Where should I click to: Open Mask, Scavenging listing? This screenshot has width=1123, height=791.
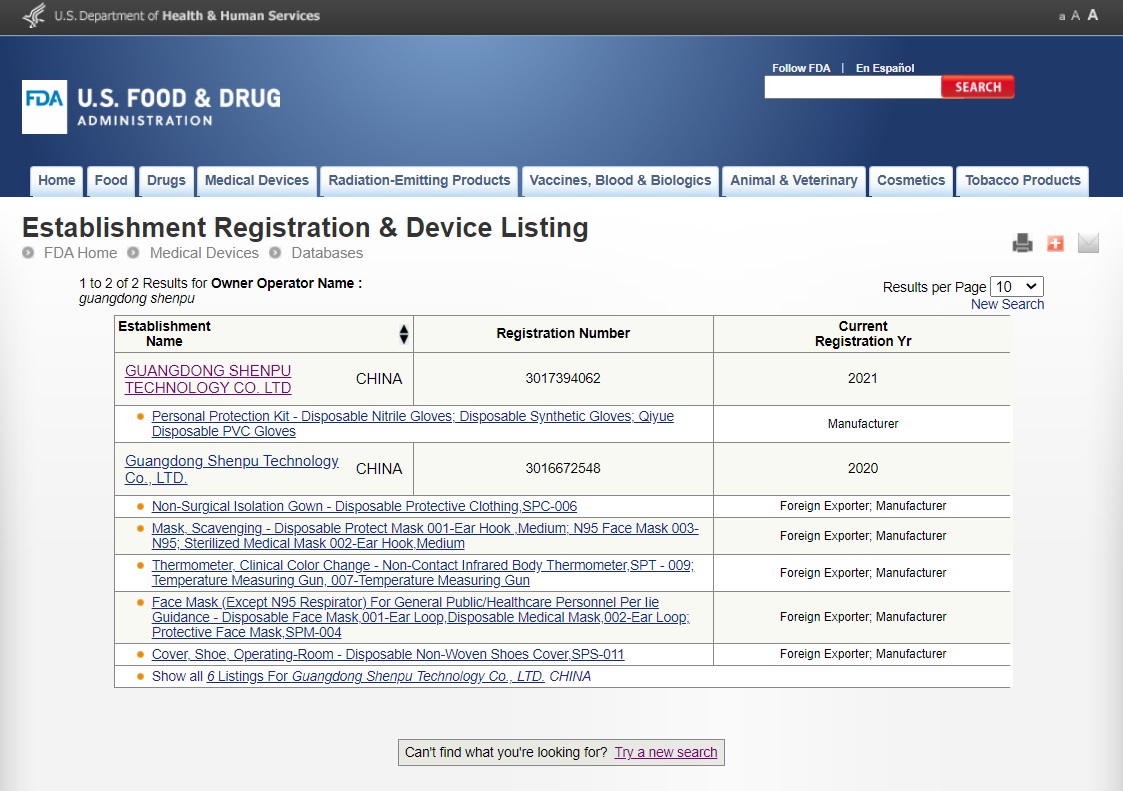click(x=425, y=536)
